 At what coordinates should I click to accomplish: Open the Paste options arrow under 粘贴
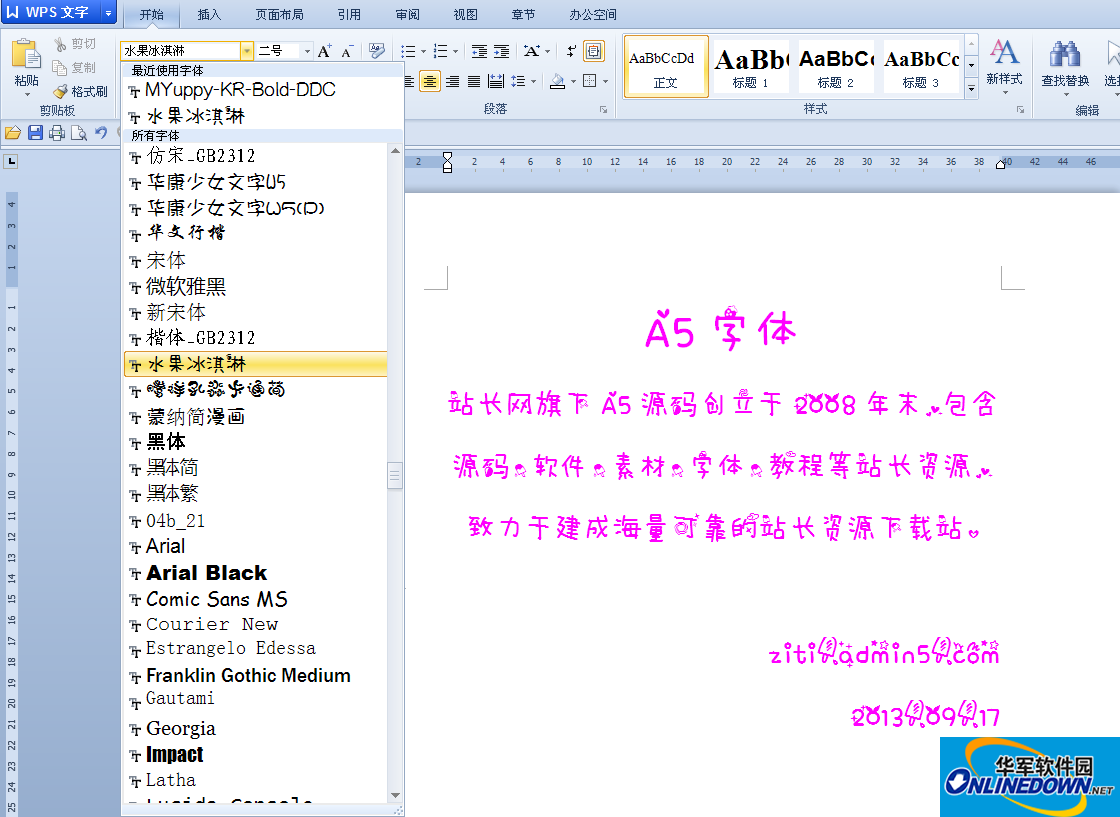[x=27, y=94]
